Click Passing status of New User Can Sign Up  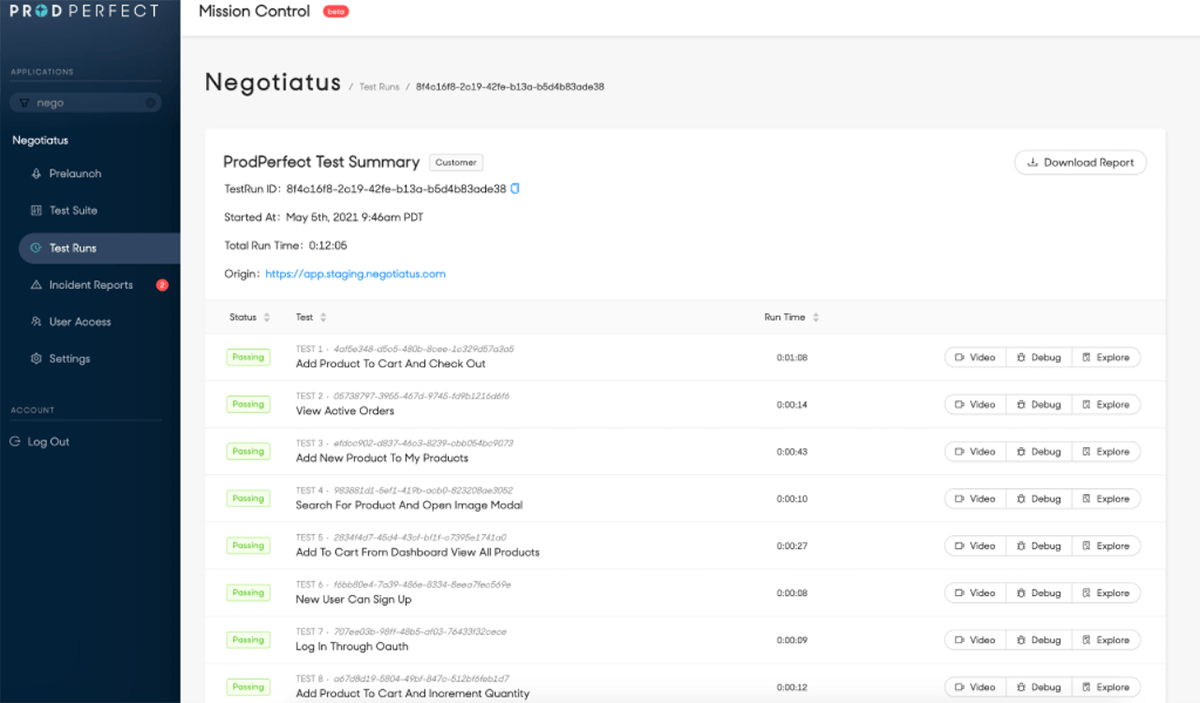point(248,592)
